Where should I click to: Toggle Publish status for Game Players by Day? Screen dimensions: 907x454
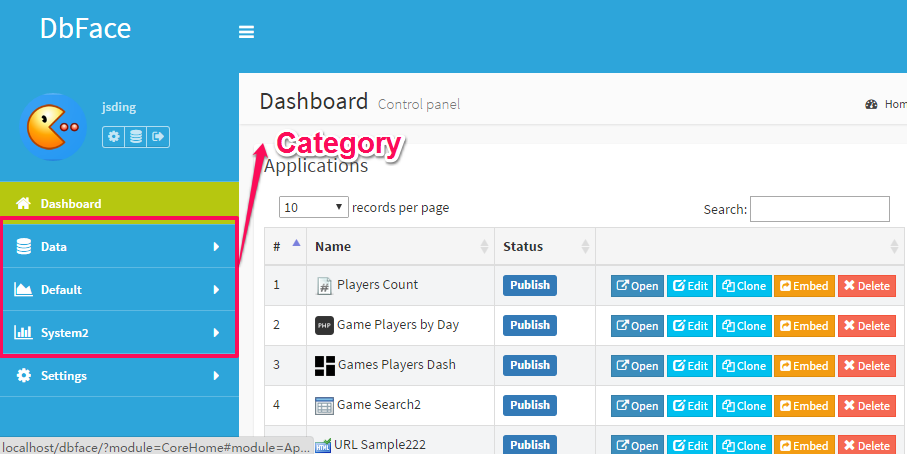pos(530,325)
